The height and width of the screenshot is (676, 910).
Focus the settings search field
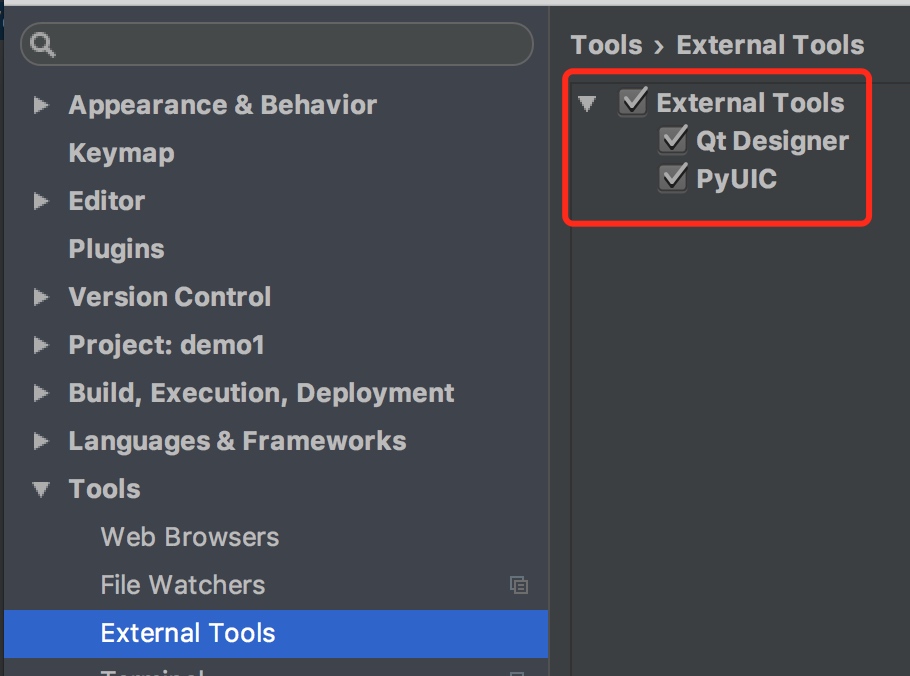point(290,45)
